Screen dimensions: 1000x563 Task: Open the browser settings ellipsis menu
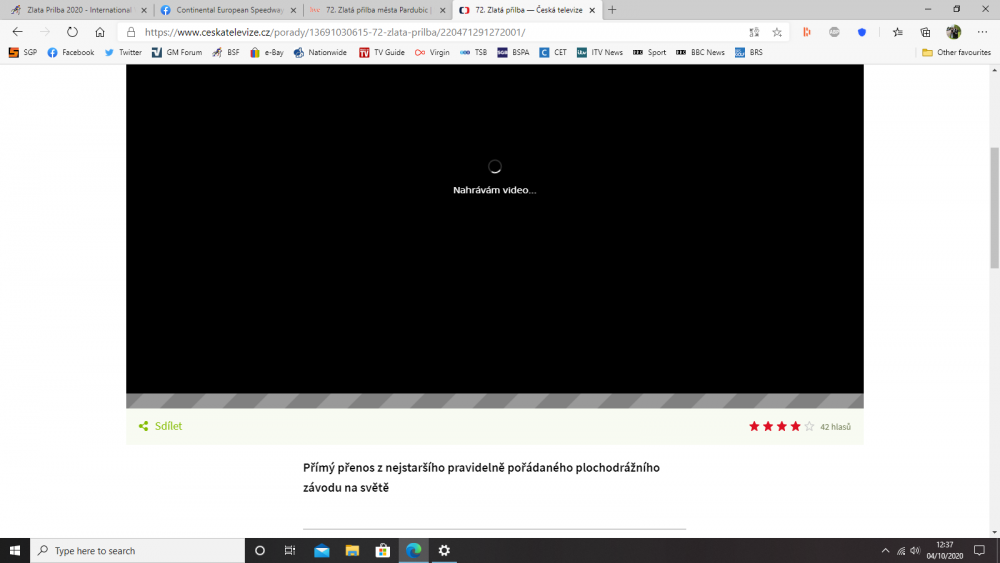point(981,32)
